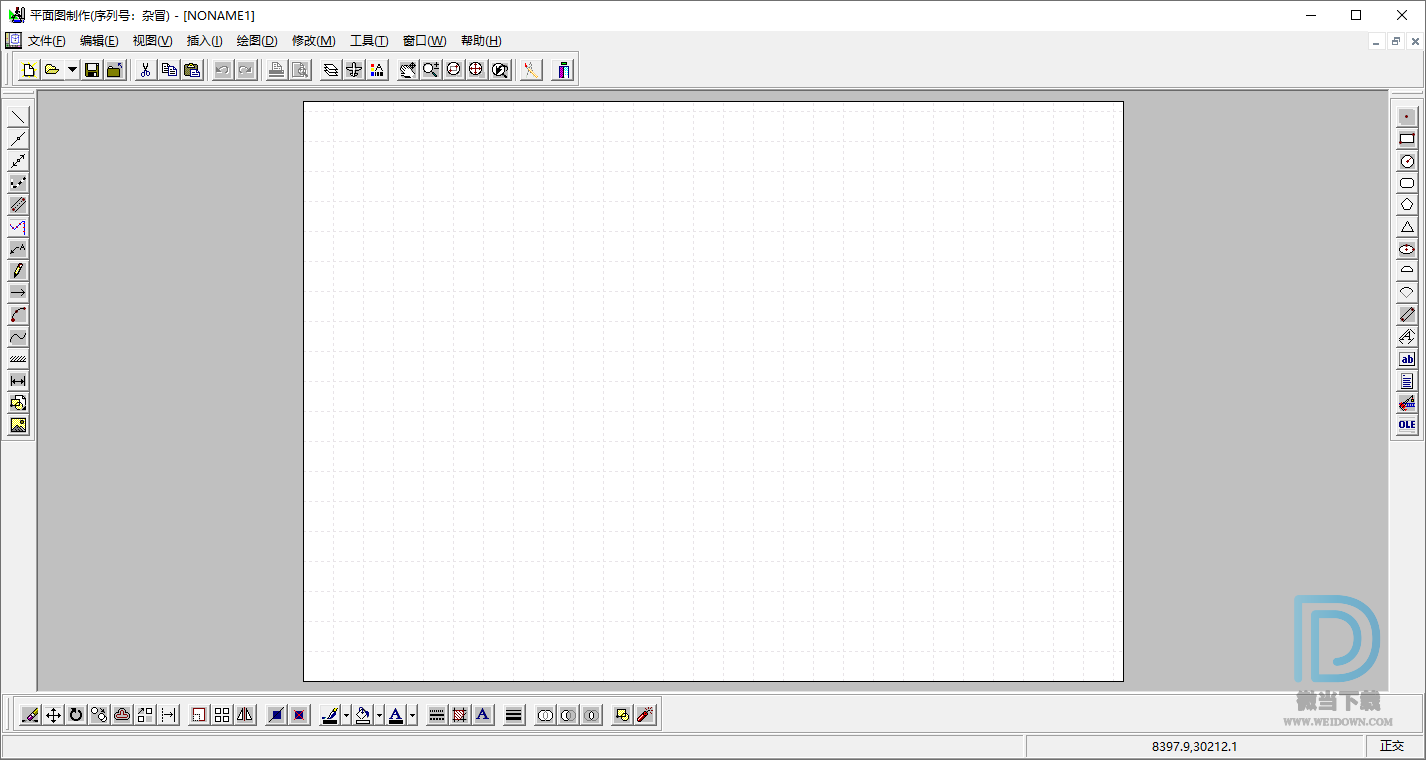Viewport: 1426px width, 760px height.
Task: Open the 视图(V) menu
Action: (x=153, y=41)
